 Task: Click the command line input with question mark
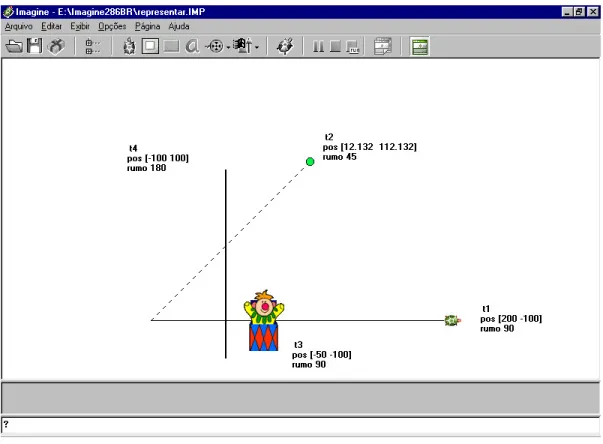[x=301, y=425]
